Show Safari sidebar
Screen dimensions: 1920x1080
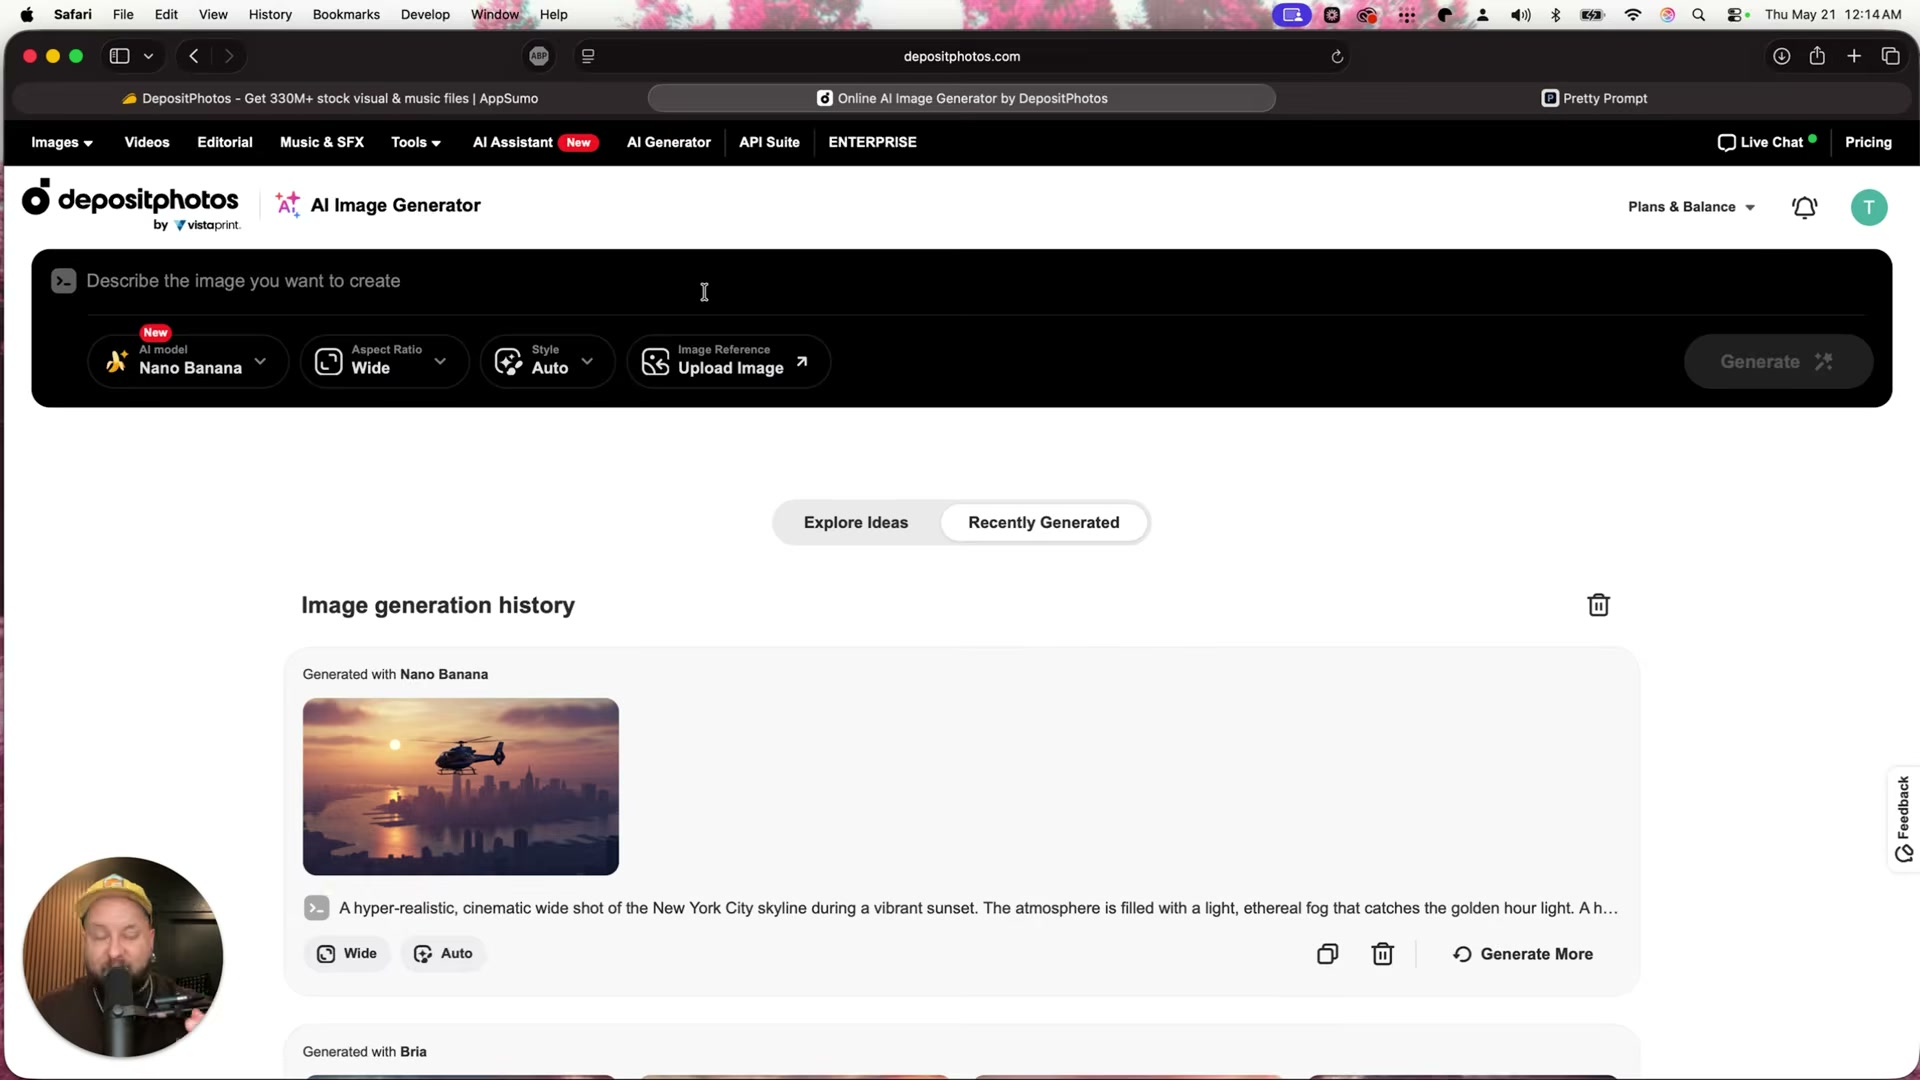[x=119, y=56]
